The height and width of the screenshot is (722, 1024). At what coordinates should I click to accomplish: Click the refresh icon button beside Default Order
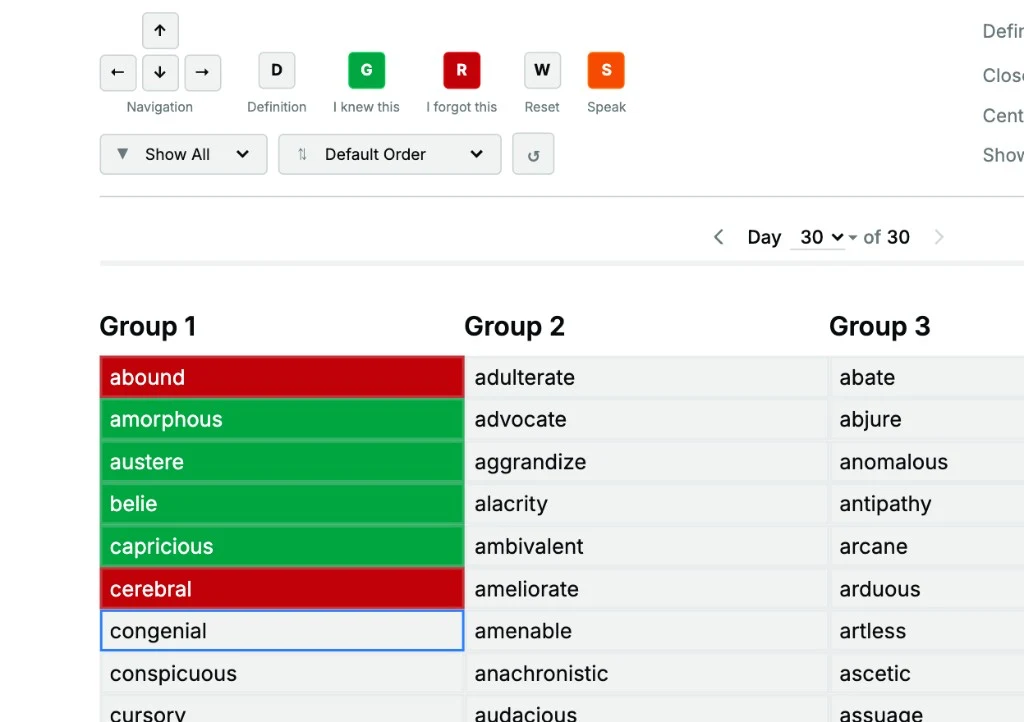pyautogui.click(x=534, y=154)
